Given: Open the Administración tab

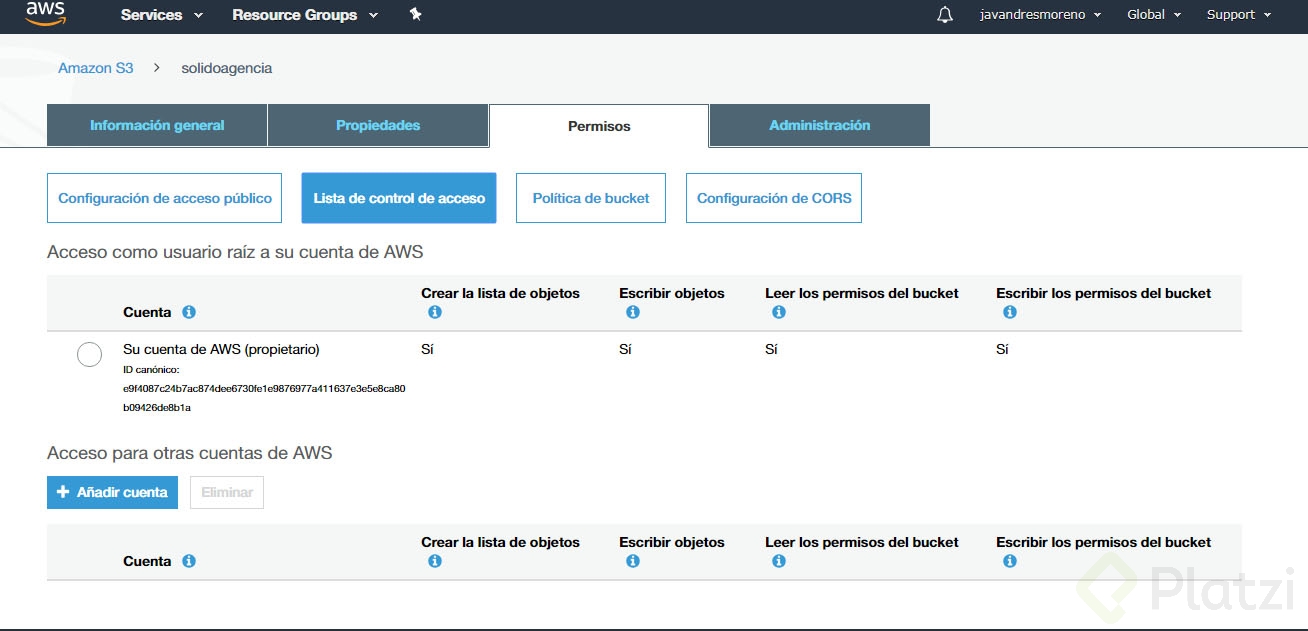Looking at the screenshot, I should tap(820, 125).
